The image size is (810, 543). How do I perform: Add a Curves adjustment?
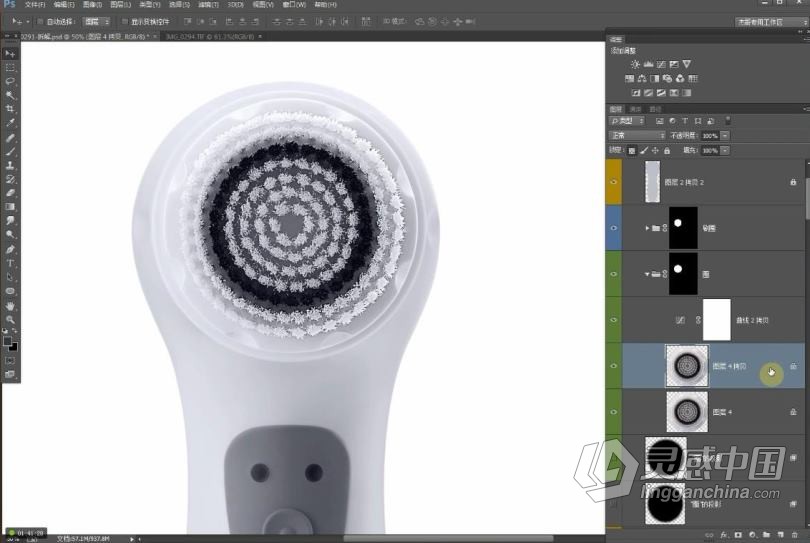pos(661,64)
